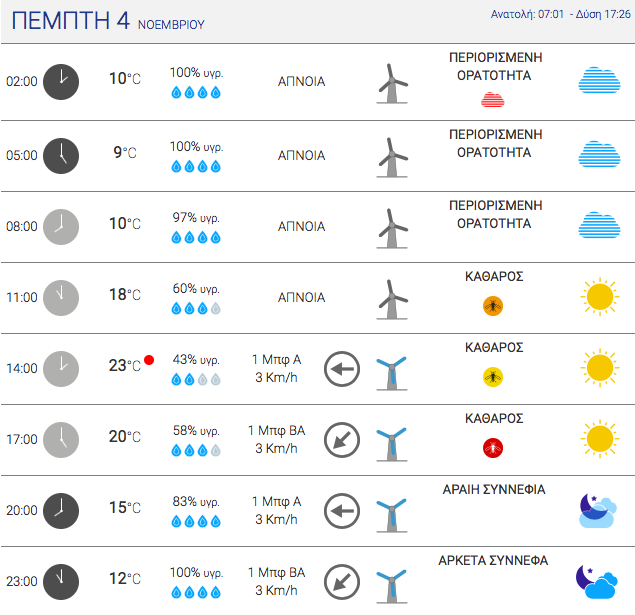This screenshot has height=615, width=635.
Task: Click the yellow mosquito icon at 14:00
Action: pos(493,377)
